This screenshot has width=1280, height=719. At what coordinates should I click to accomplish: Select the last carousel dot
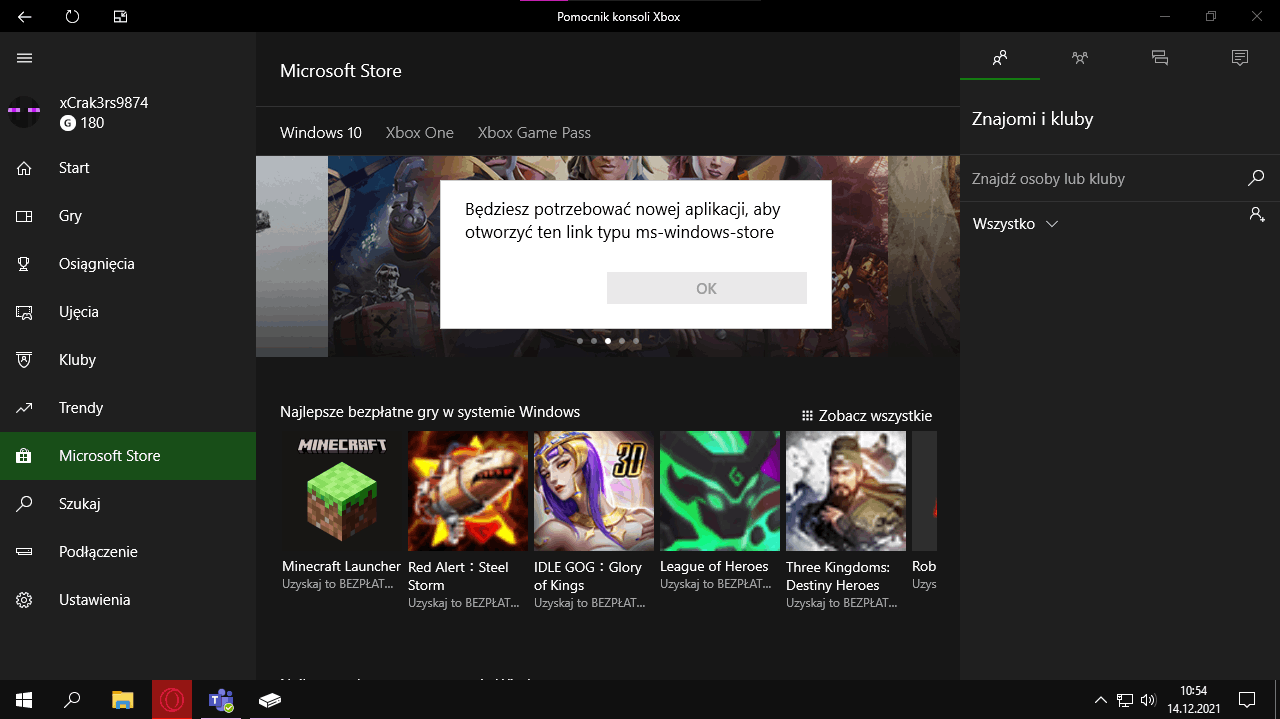point(636,341)
